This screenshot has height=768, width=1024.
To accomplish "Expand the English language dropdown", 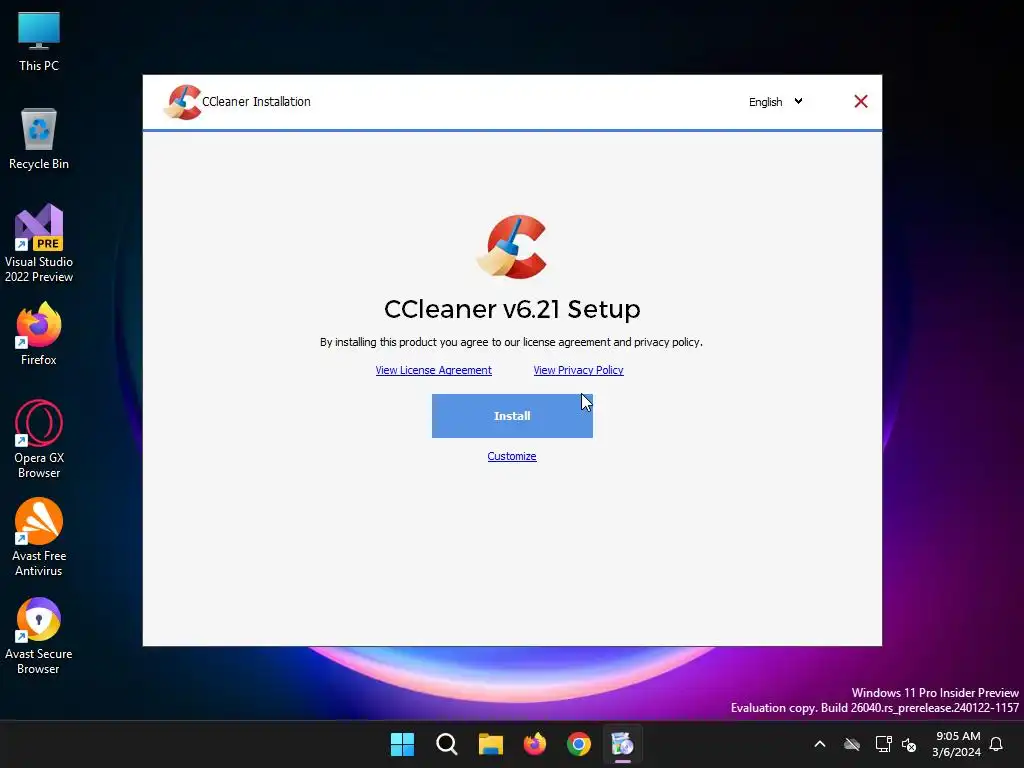I will click(776, 102).
